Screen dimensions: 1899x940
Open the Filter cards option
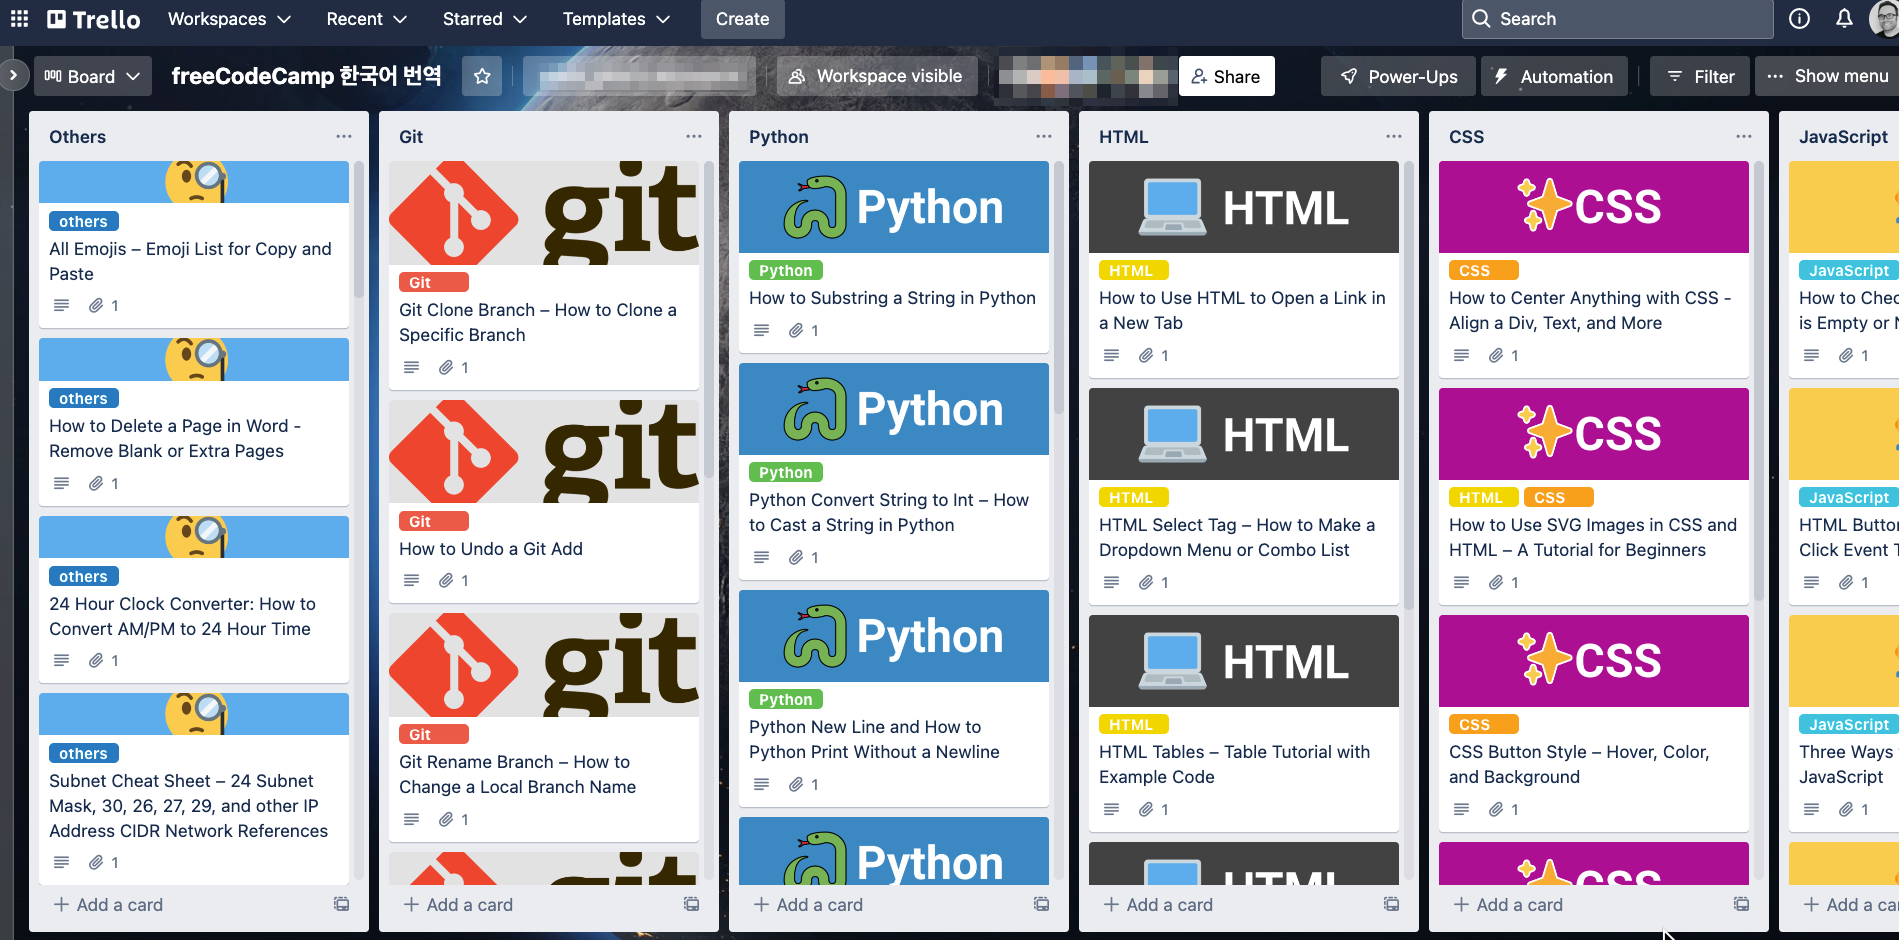[1700, 76]
